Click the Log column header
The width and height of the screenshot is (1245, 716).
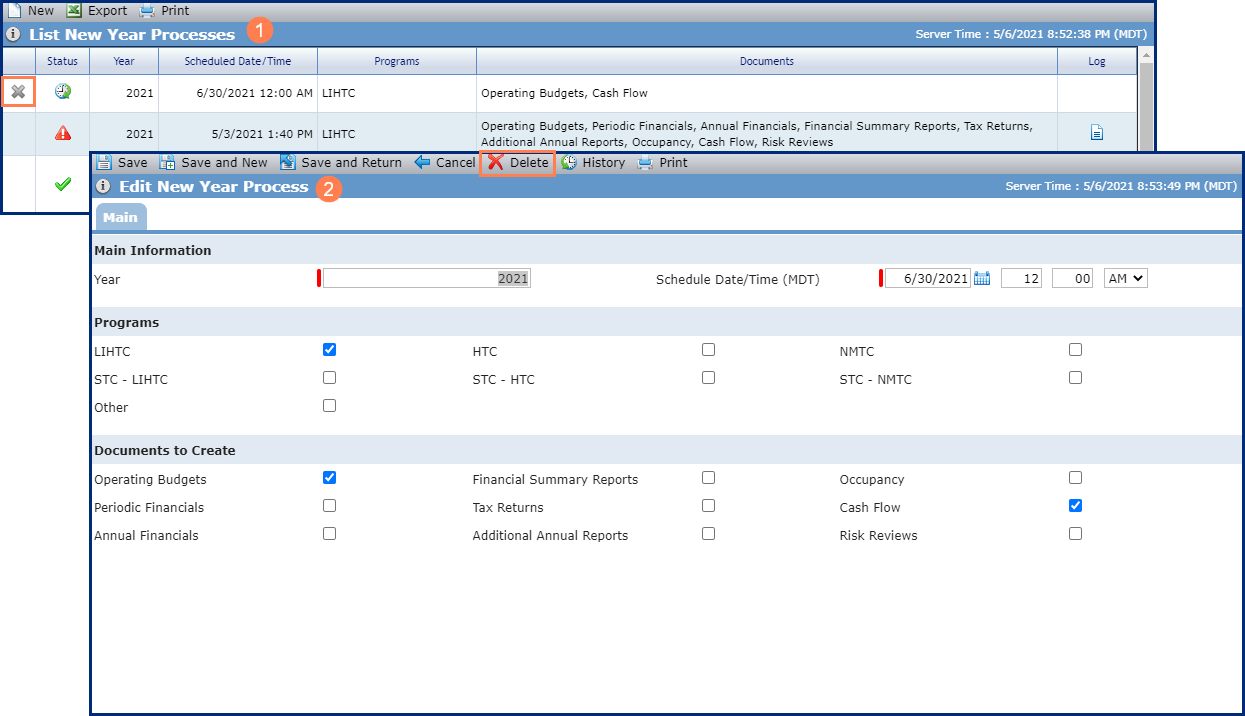pos(1097,61)
